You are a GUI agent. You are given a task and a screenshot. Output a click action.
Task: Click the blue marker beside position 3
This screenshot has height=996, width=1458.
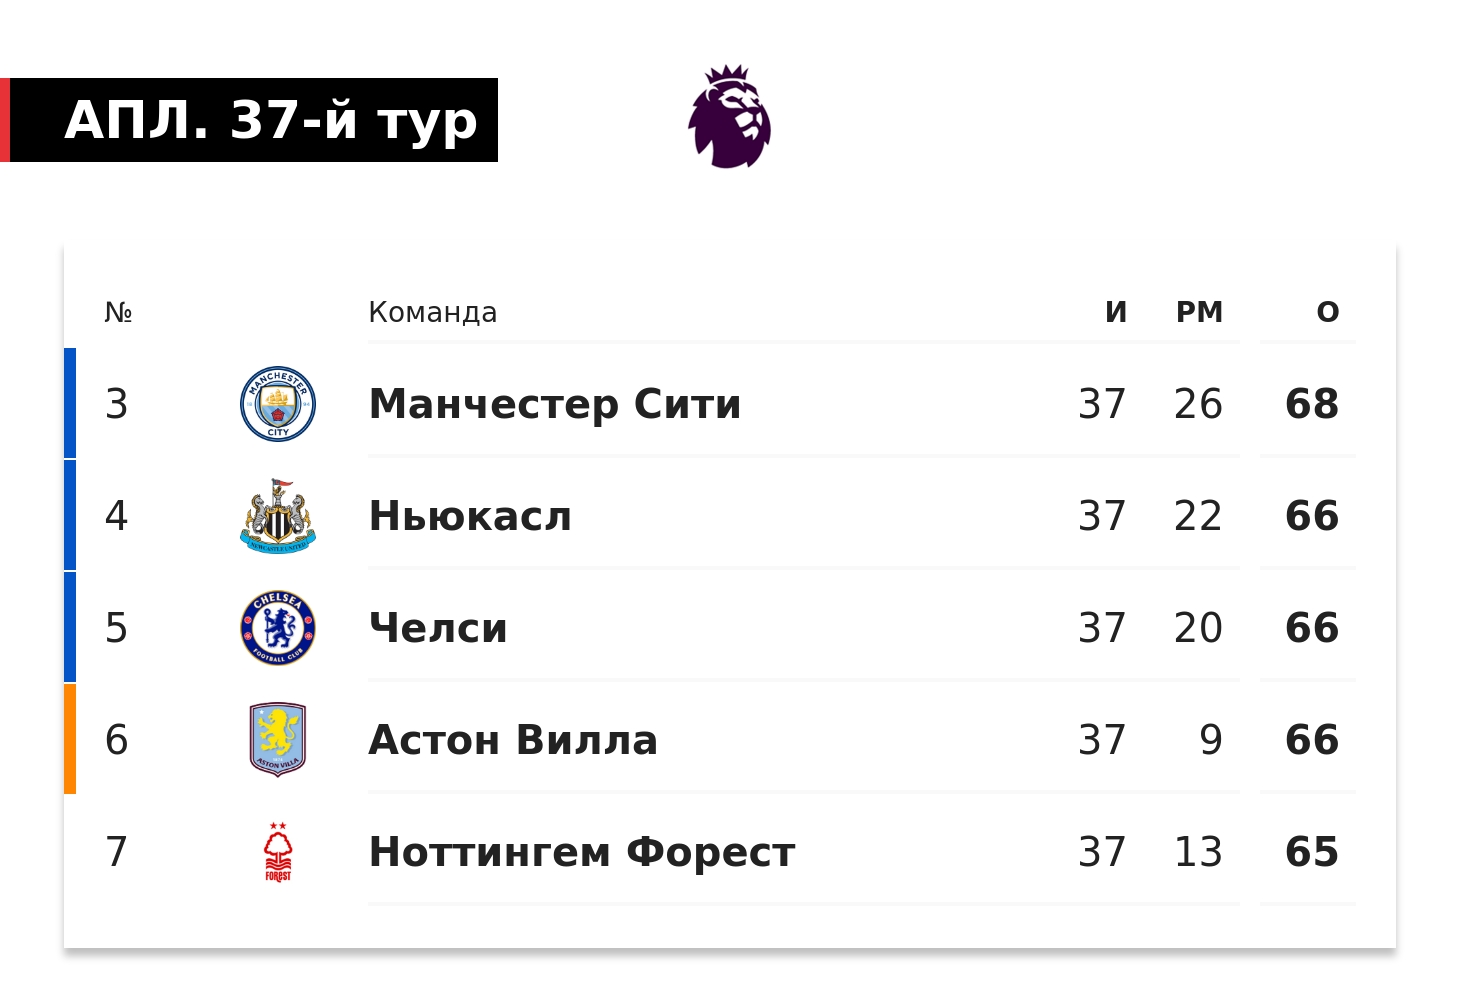point(70,403)
